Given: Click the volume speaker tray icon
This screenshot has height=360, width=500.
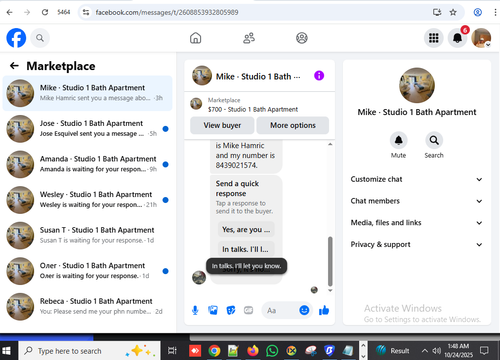Looking at the screenshot, I should click(436, 351).
